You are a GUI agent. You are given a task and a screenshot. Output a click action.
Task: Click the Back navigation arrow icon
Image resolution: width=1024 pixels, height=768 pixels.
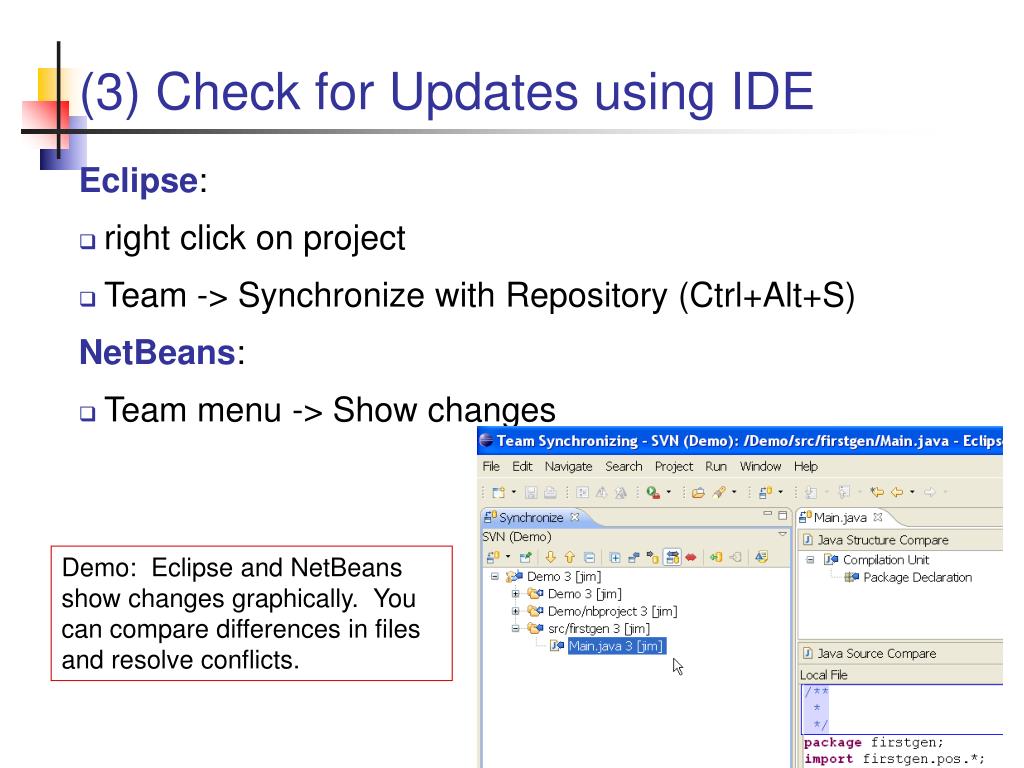(897, 492)
